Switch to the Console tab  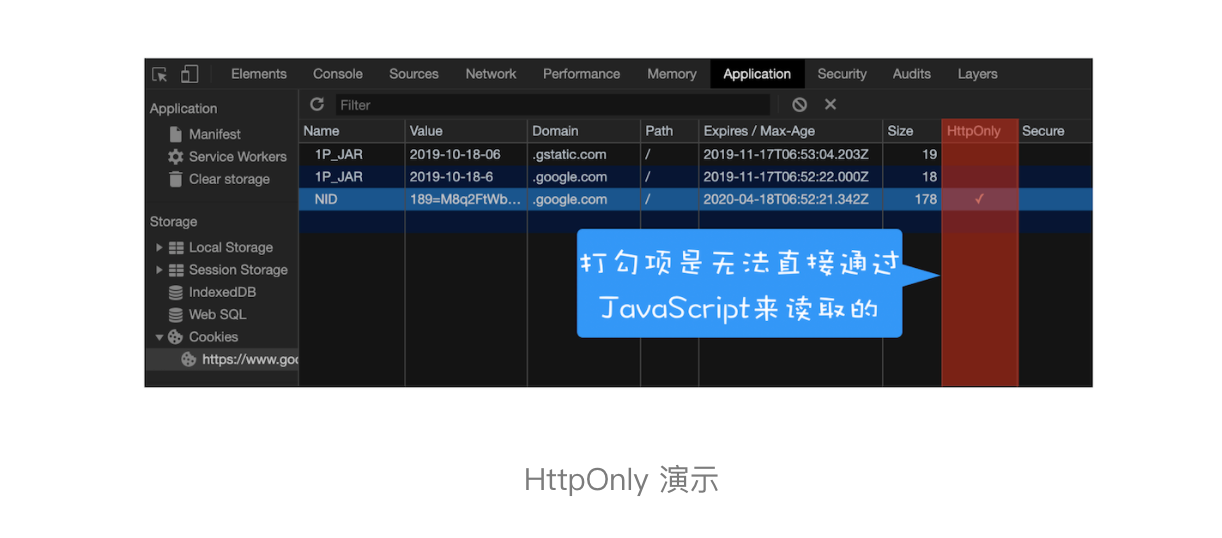tap(338, 74)
